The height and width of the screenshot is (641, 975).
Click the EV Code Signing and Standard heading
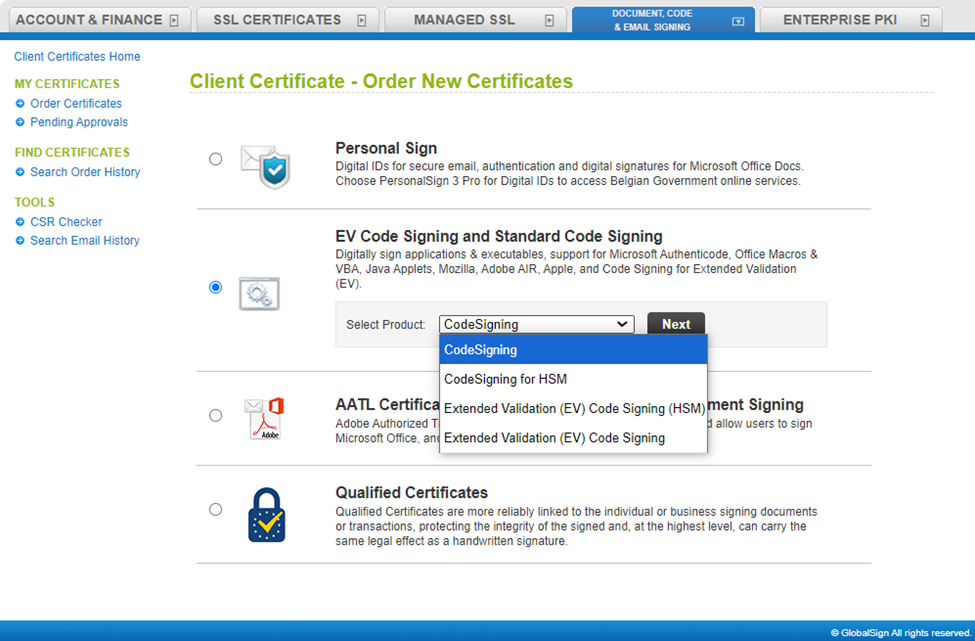coord(499,236)
